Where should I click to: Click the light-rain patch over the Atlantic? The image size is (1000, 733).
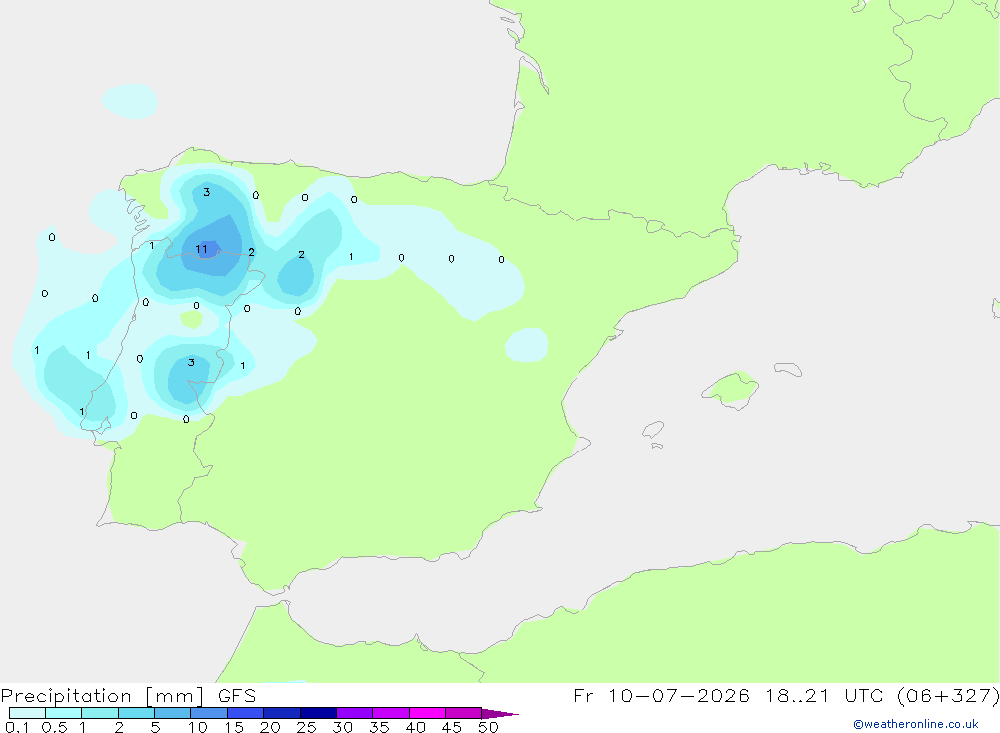click(x=130, y=101)
